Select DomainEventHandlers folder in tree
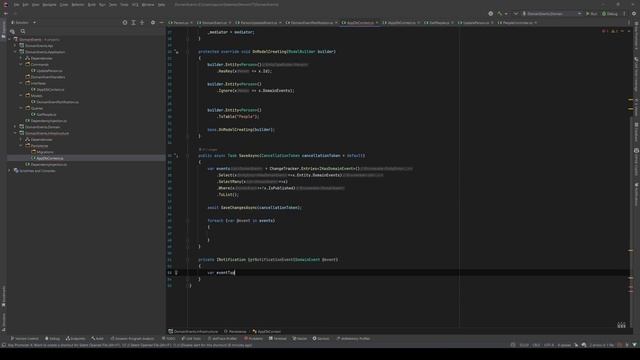This screenshot has height=360, width=640. coord(45,77)
